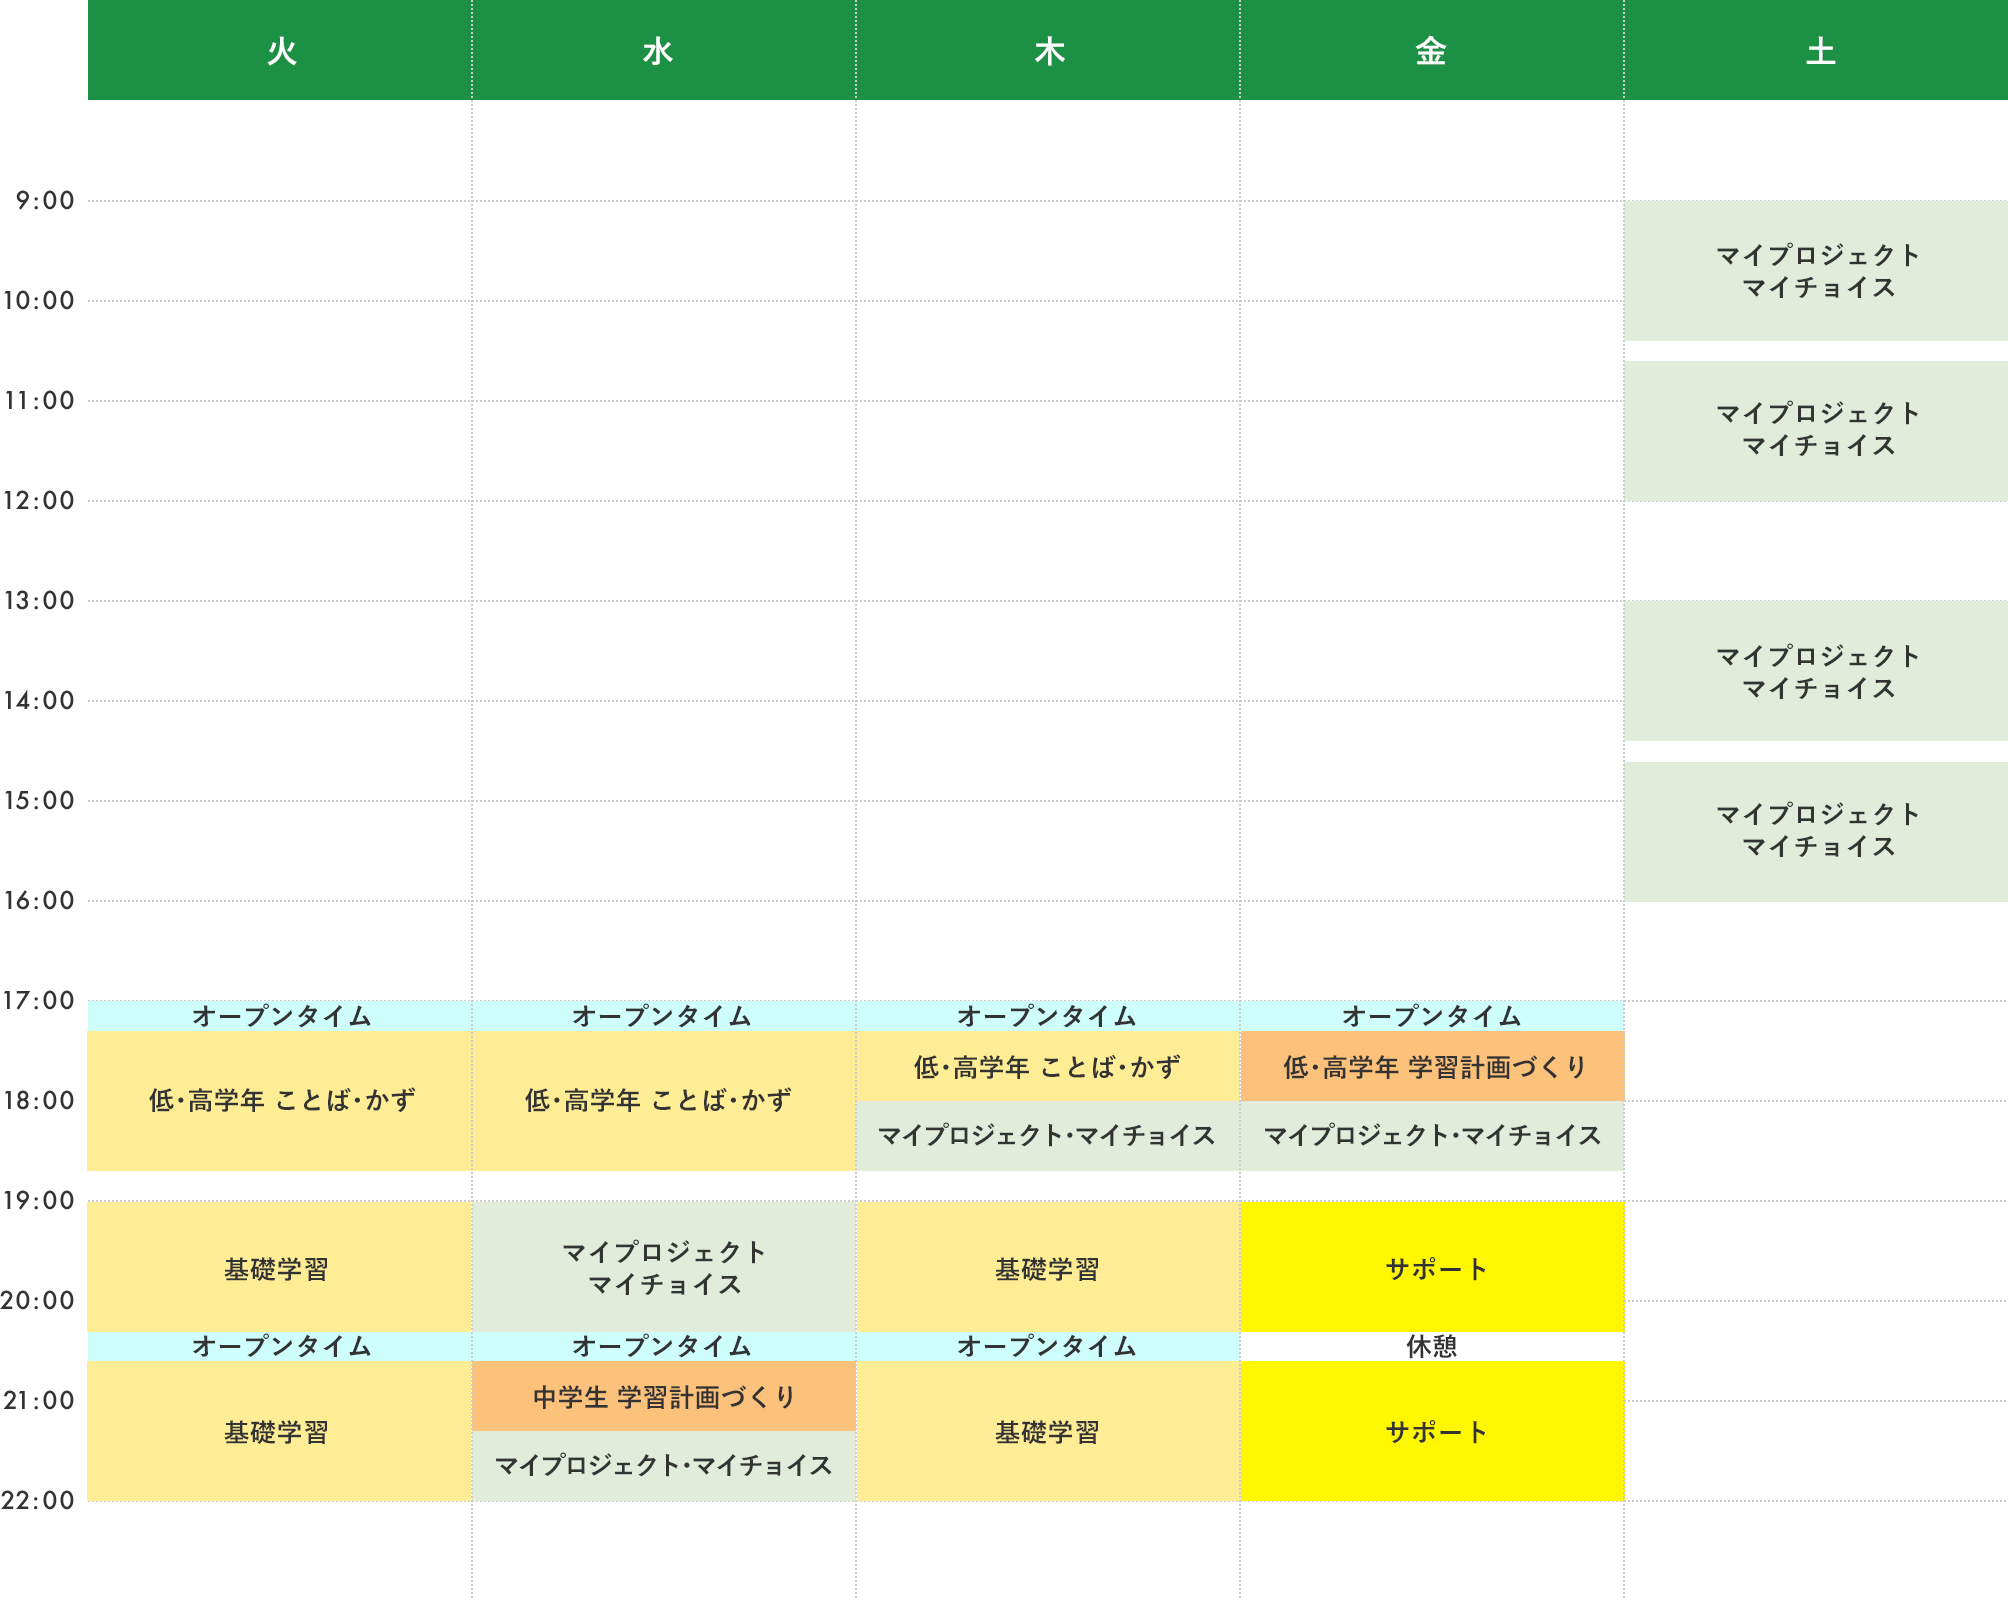Click Thursday 21:00 基礎学習 block
The height and width of the screenshot is (1600, 2008).
[x=1047, y=1431]
